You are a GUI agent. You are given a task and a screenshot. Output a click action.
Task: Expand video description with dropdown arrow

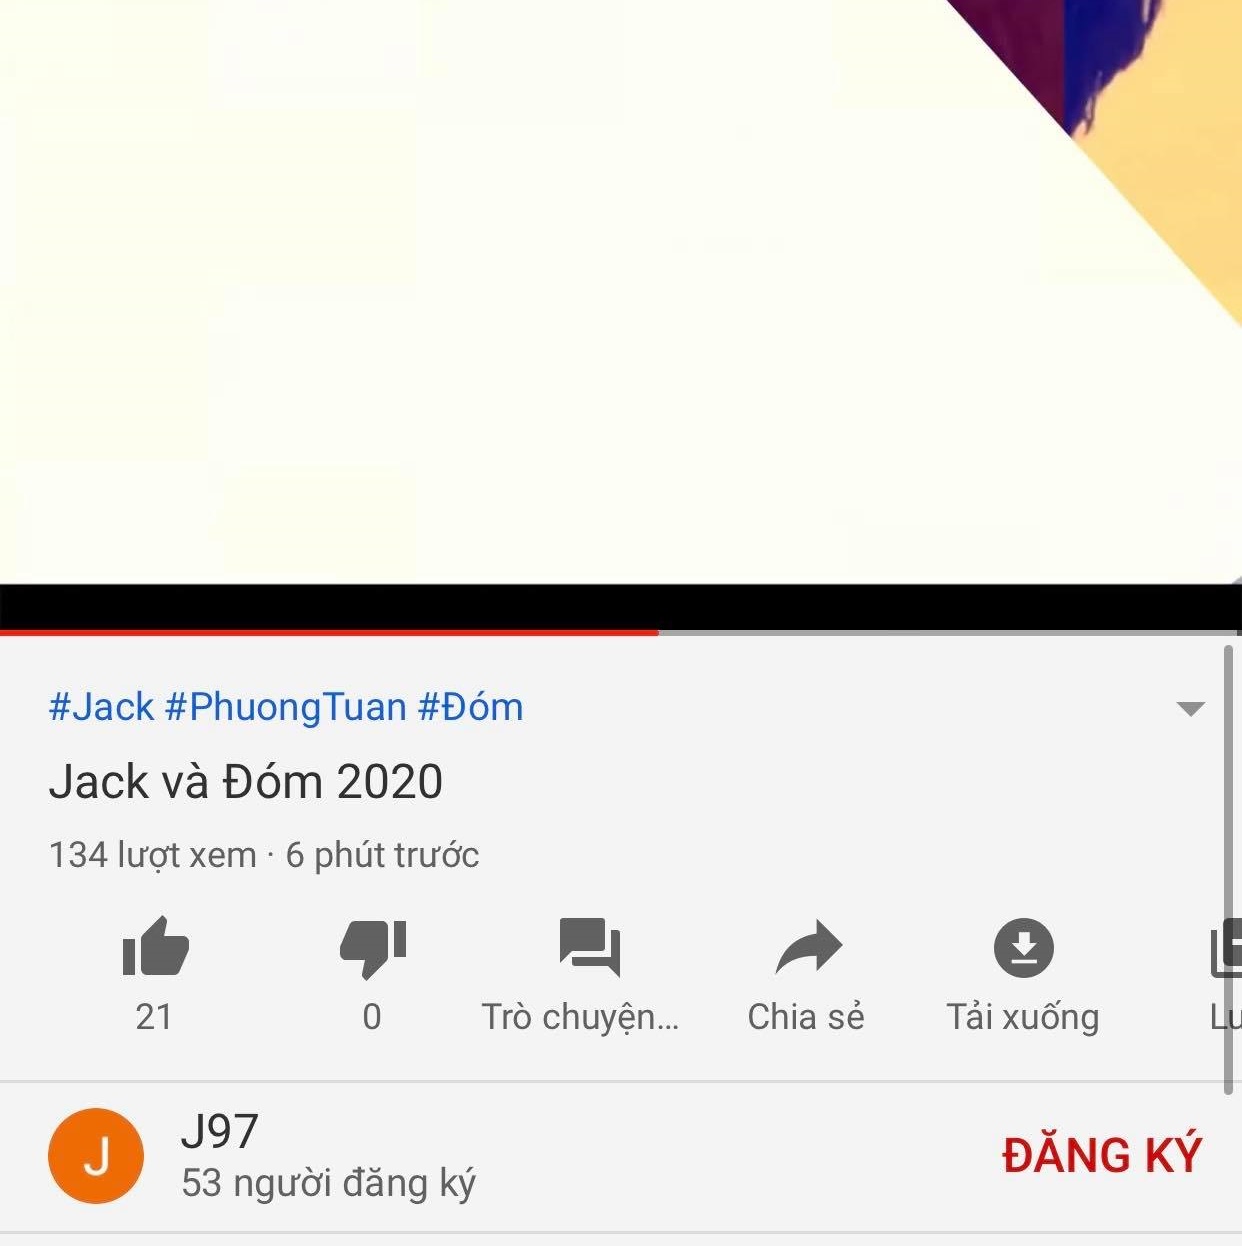coord(1190,709)
